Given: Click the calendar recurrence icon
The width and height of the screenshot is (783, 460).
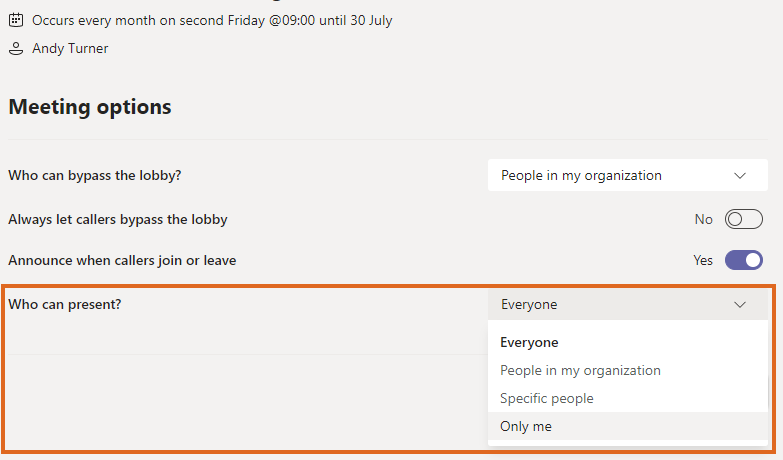Looking at the screenshot, I should pyautogui.click(x=16, y=20).
